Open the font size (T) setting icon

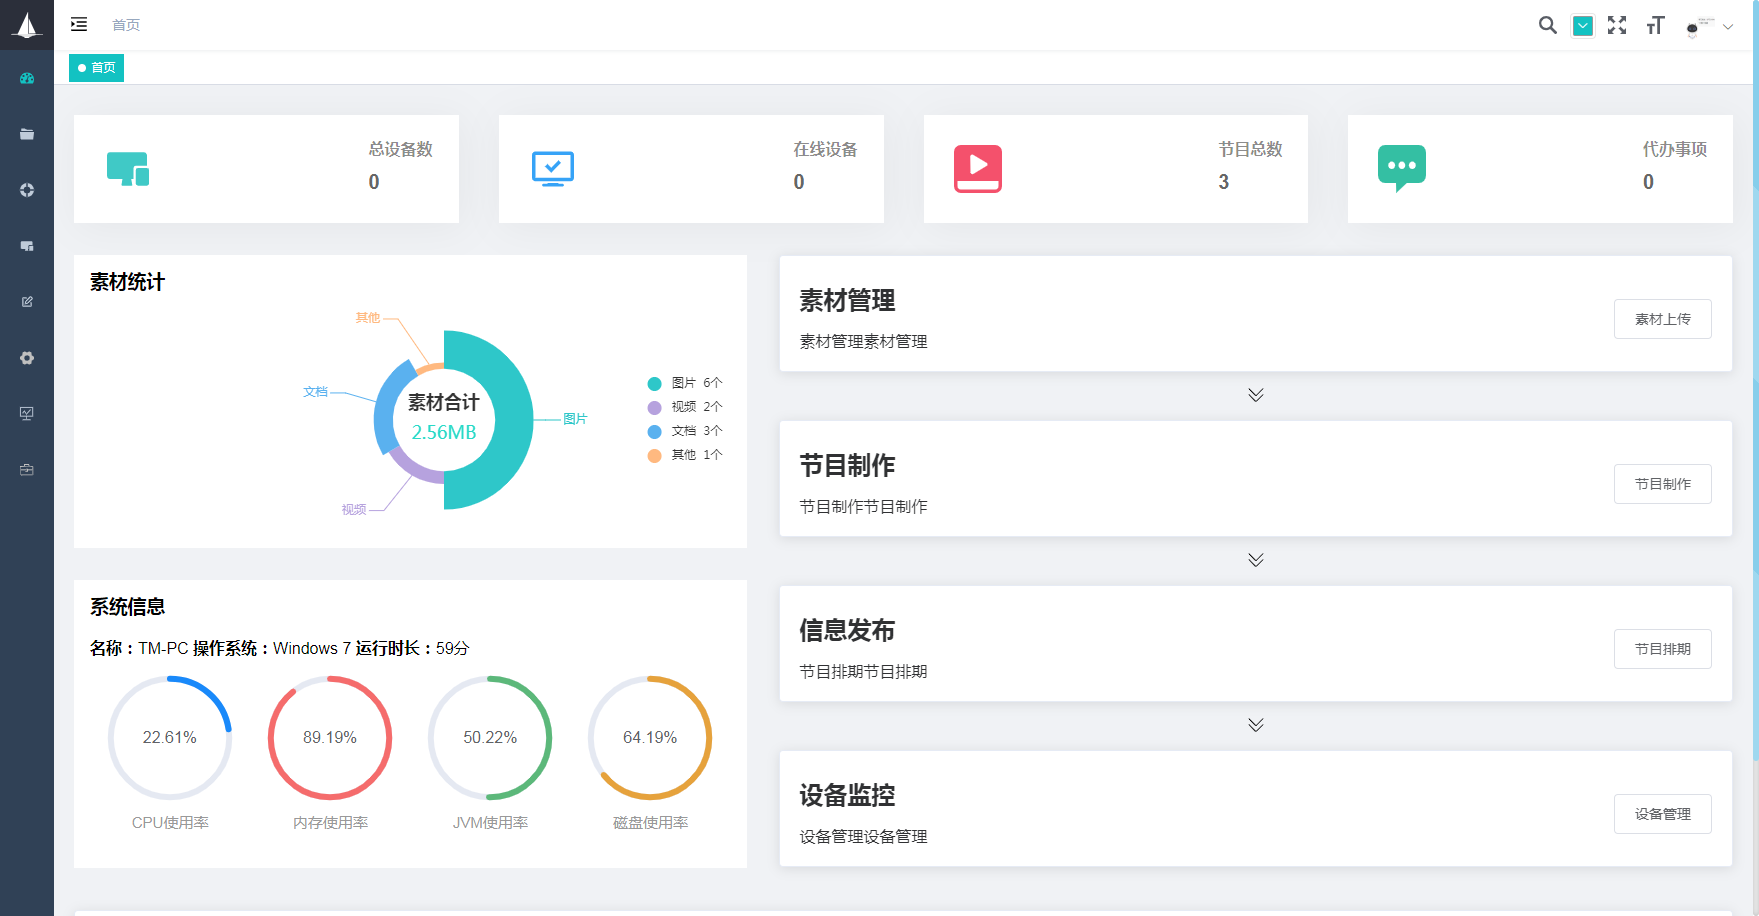1655,25
